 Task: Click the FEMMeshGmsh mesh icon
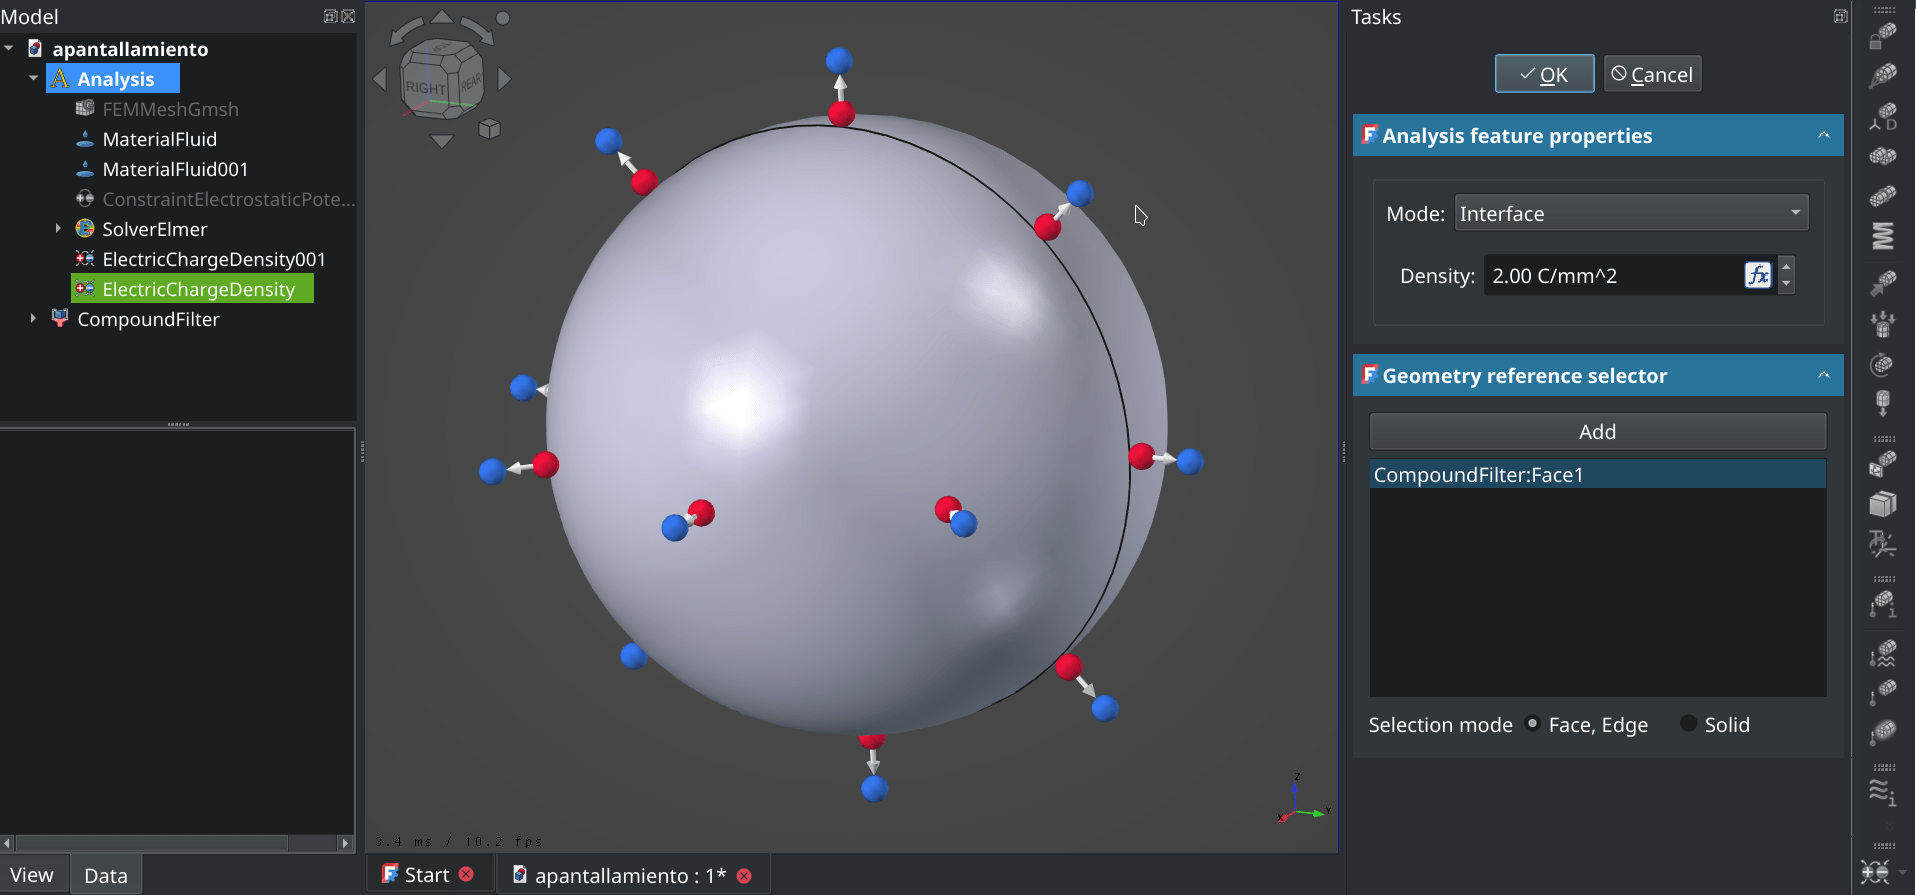point(85,109)
